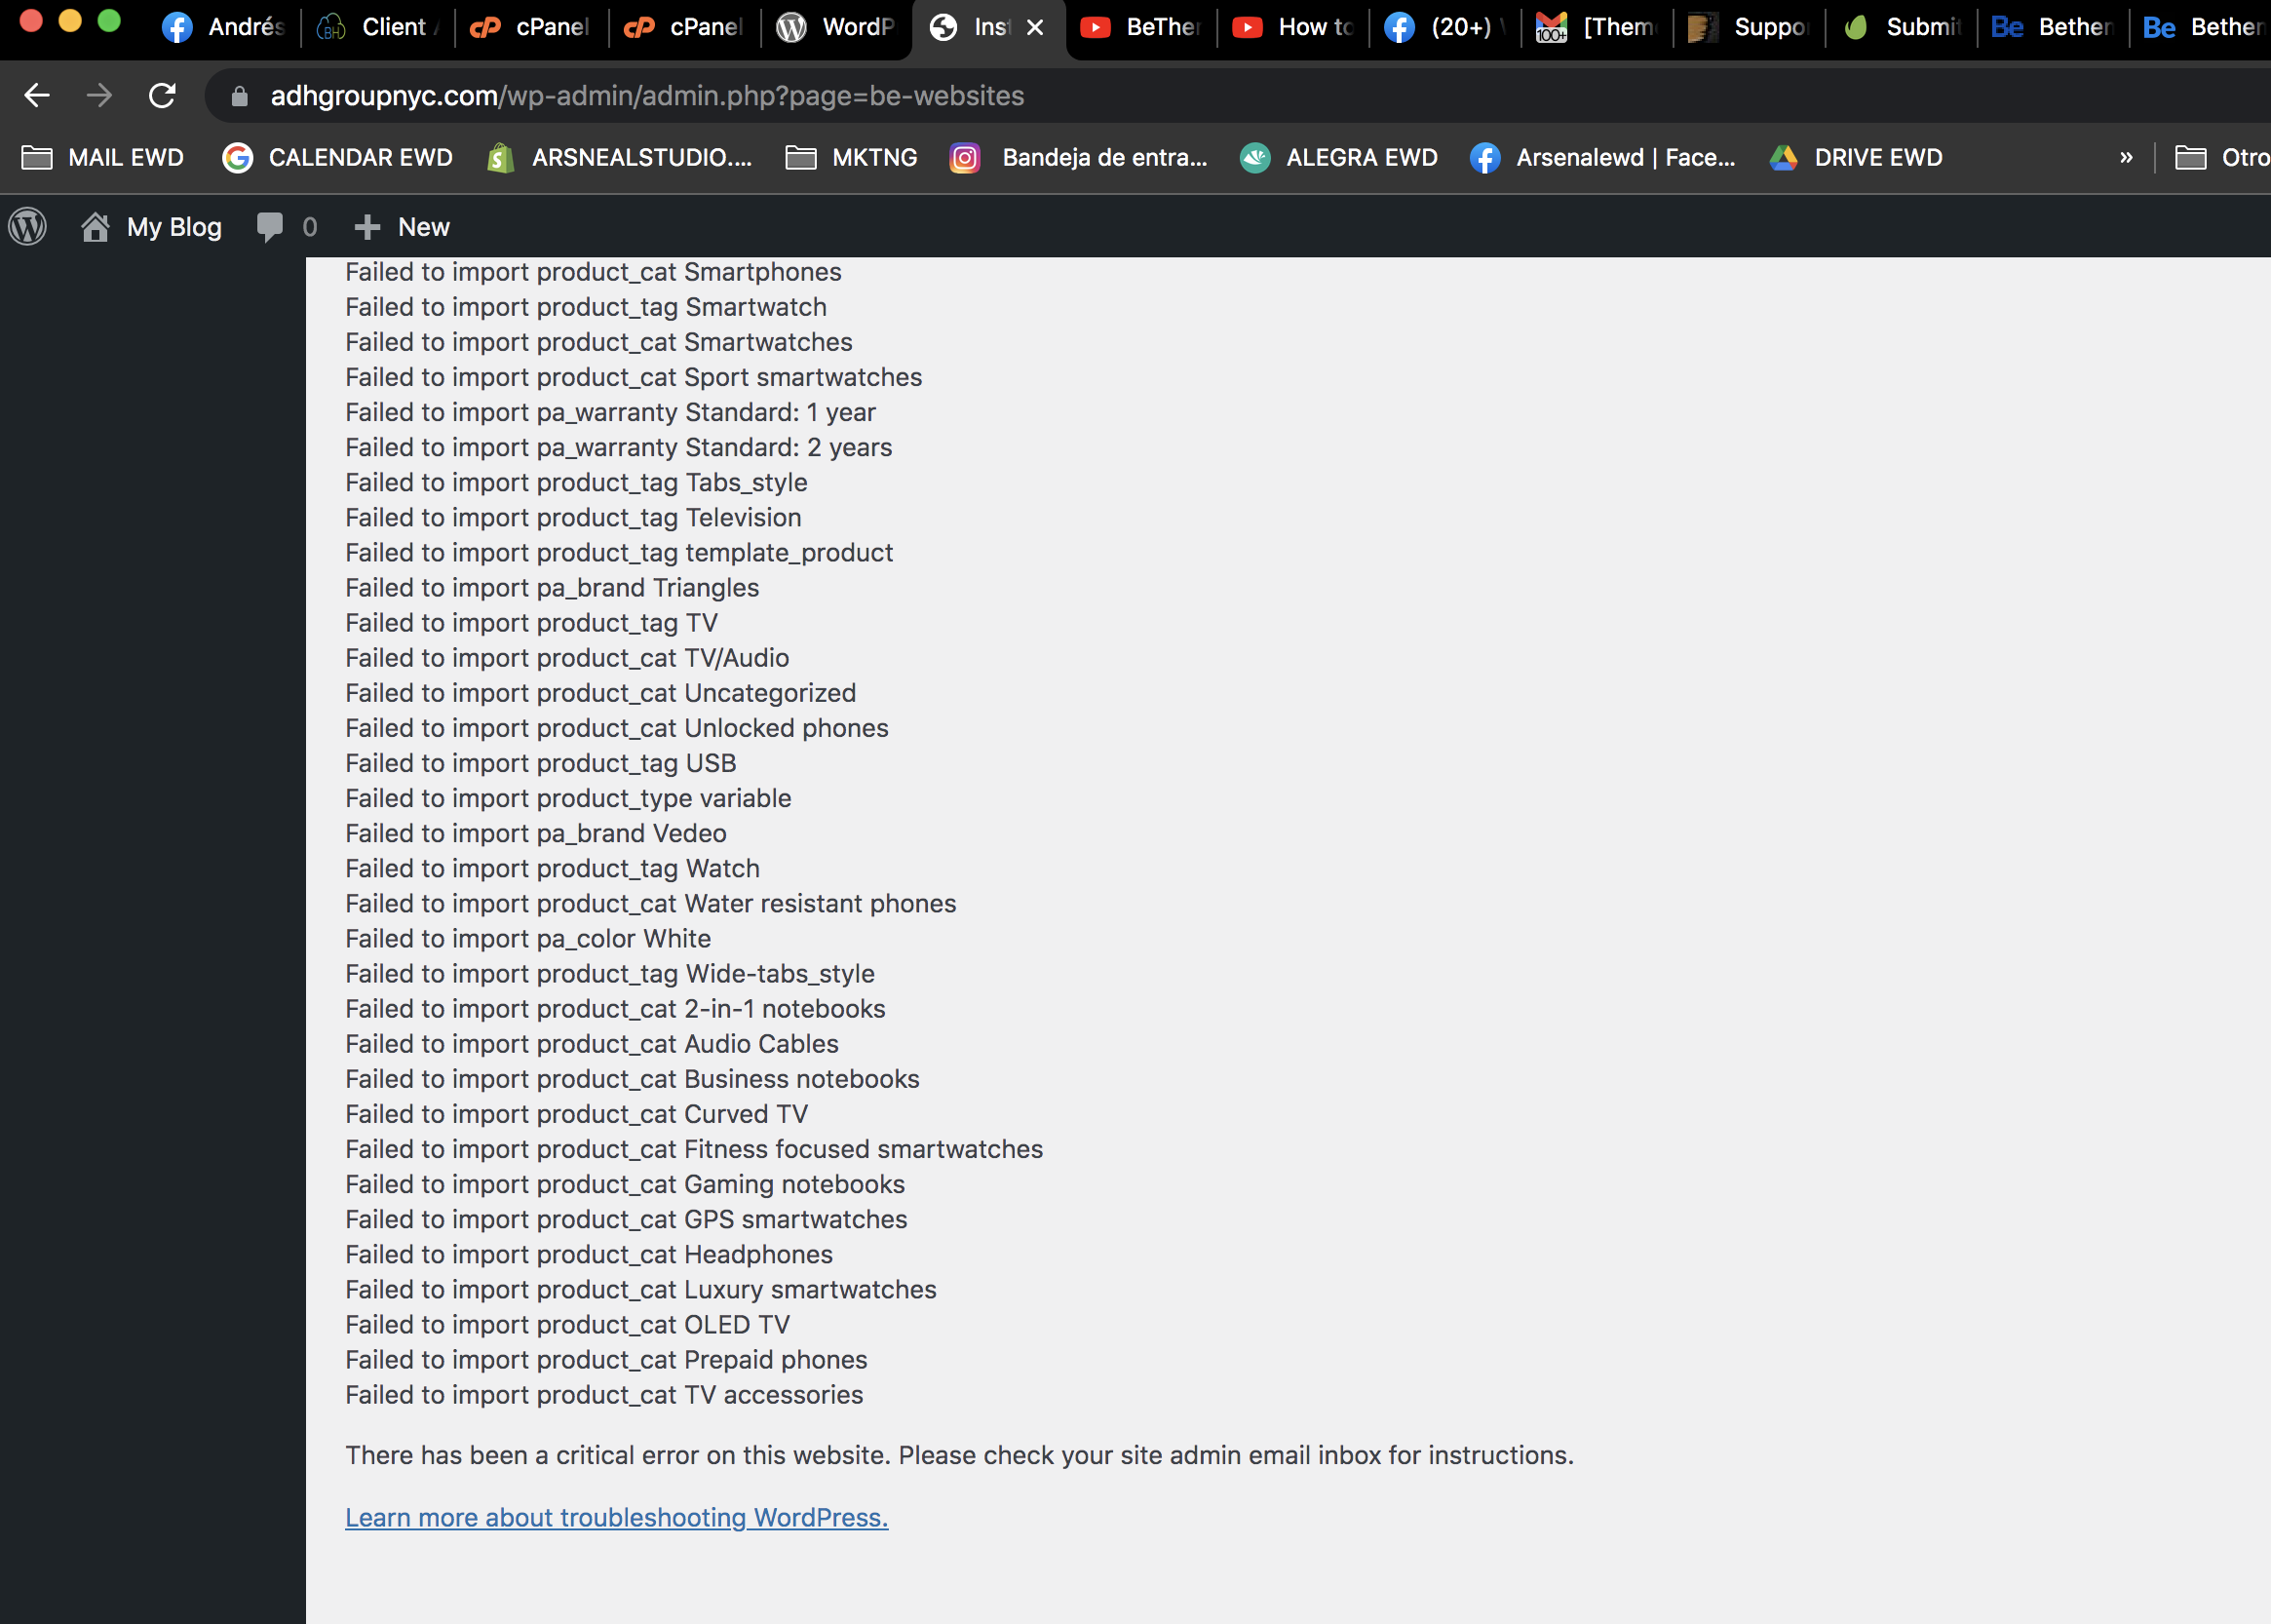Expand the browser bookmarks overflow menu
The height and width of the screenshot is (1624, 2271).
[x=2125, y=156]
